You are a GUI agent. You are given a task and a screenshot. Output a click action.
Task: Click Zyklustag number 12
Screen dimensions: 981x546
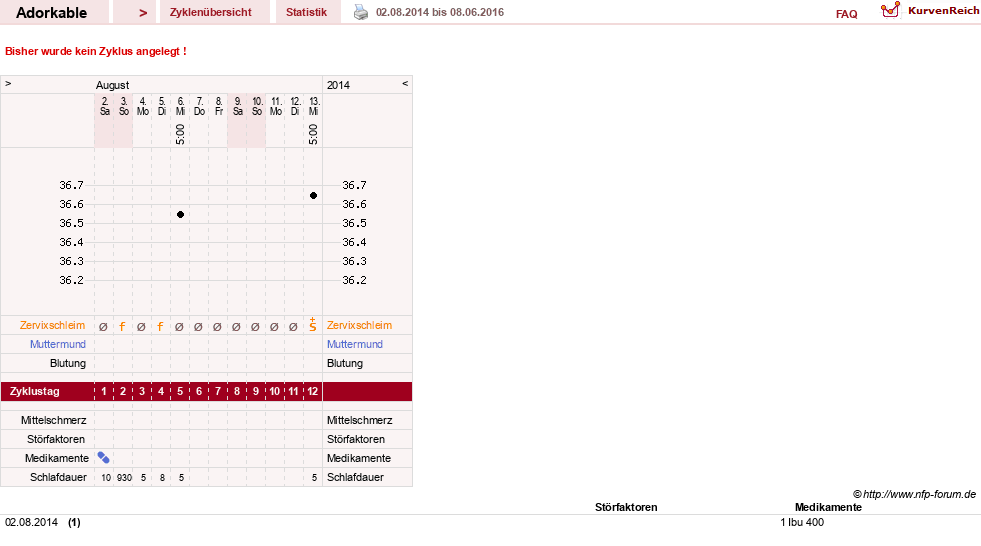[x=313, y=392]
